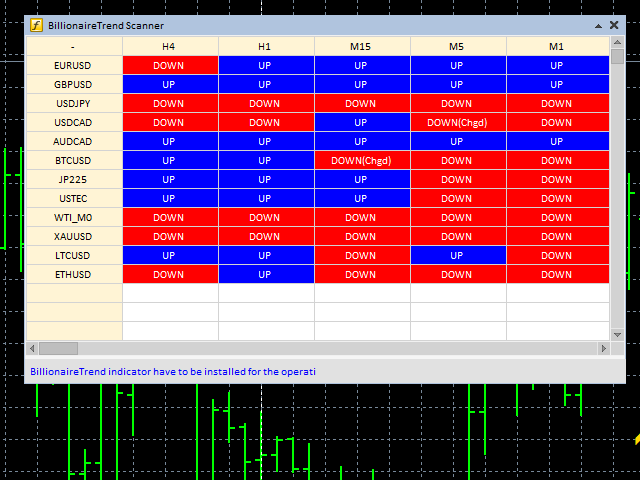Viewport: 640px width, 480px height.
Task: Click the ETHUSD H1 UP cell
Action: click(x=266, y=274)
